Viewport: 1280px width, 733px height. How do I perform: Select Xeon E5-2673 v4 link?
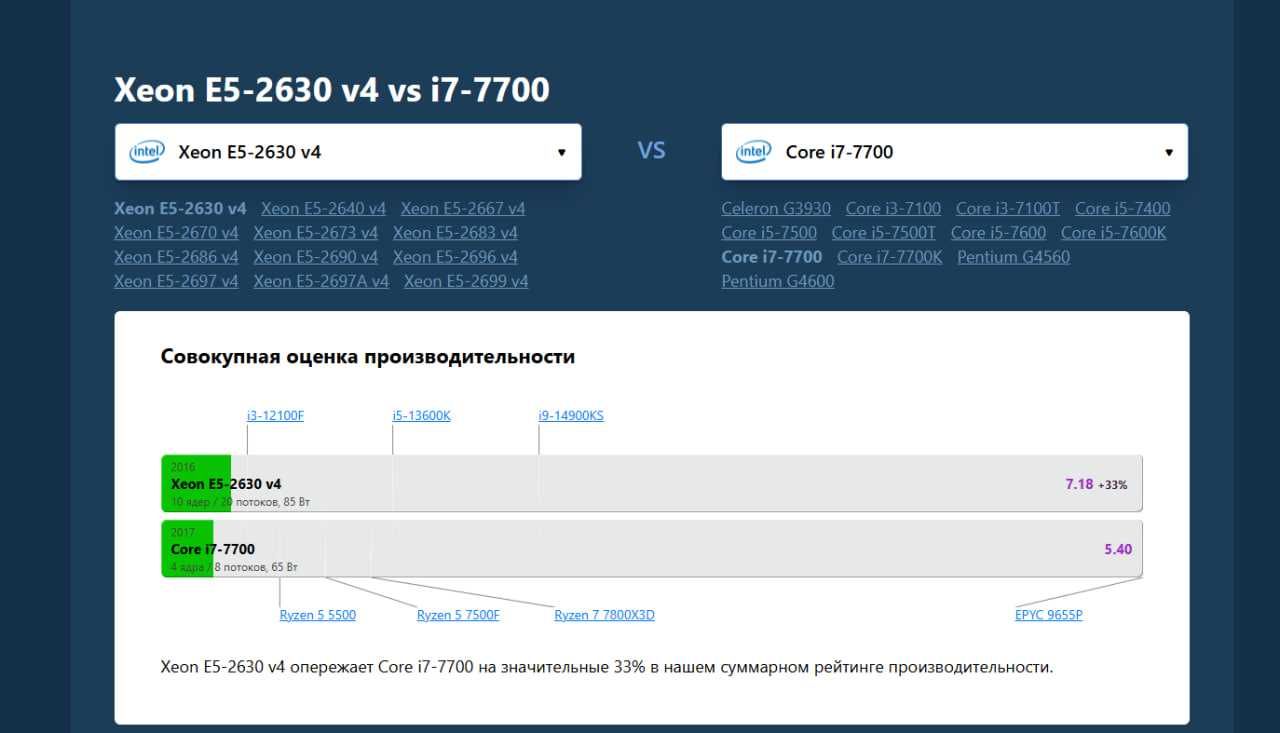[x=316, y=232]
